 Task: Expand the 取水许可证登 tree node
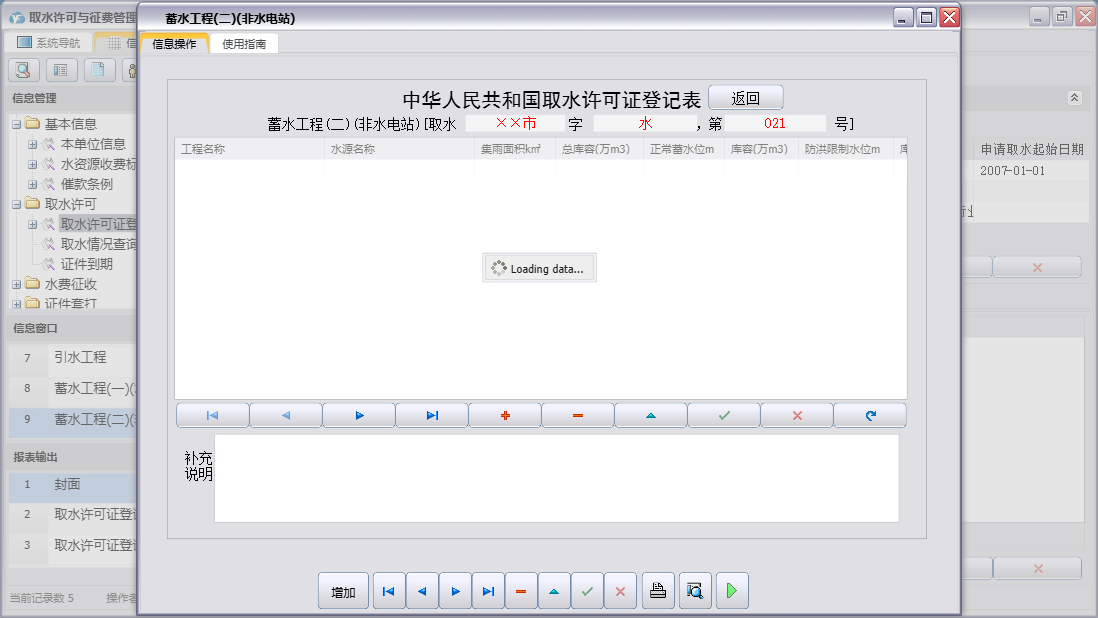pos(32,225)
